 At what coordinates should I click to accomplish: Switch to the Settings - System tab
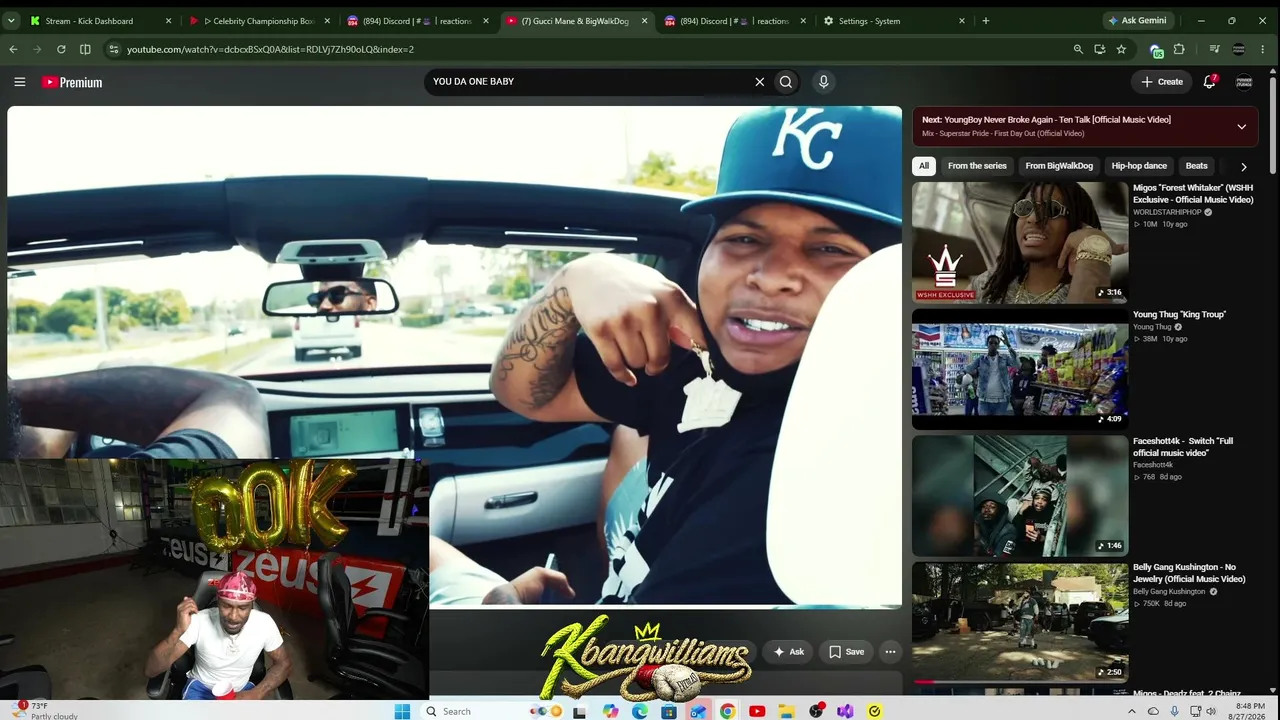tap(869, 20)
